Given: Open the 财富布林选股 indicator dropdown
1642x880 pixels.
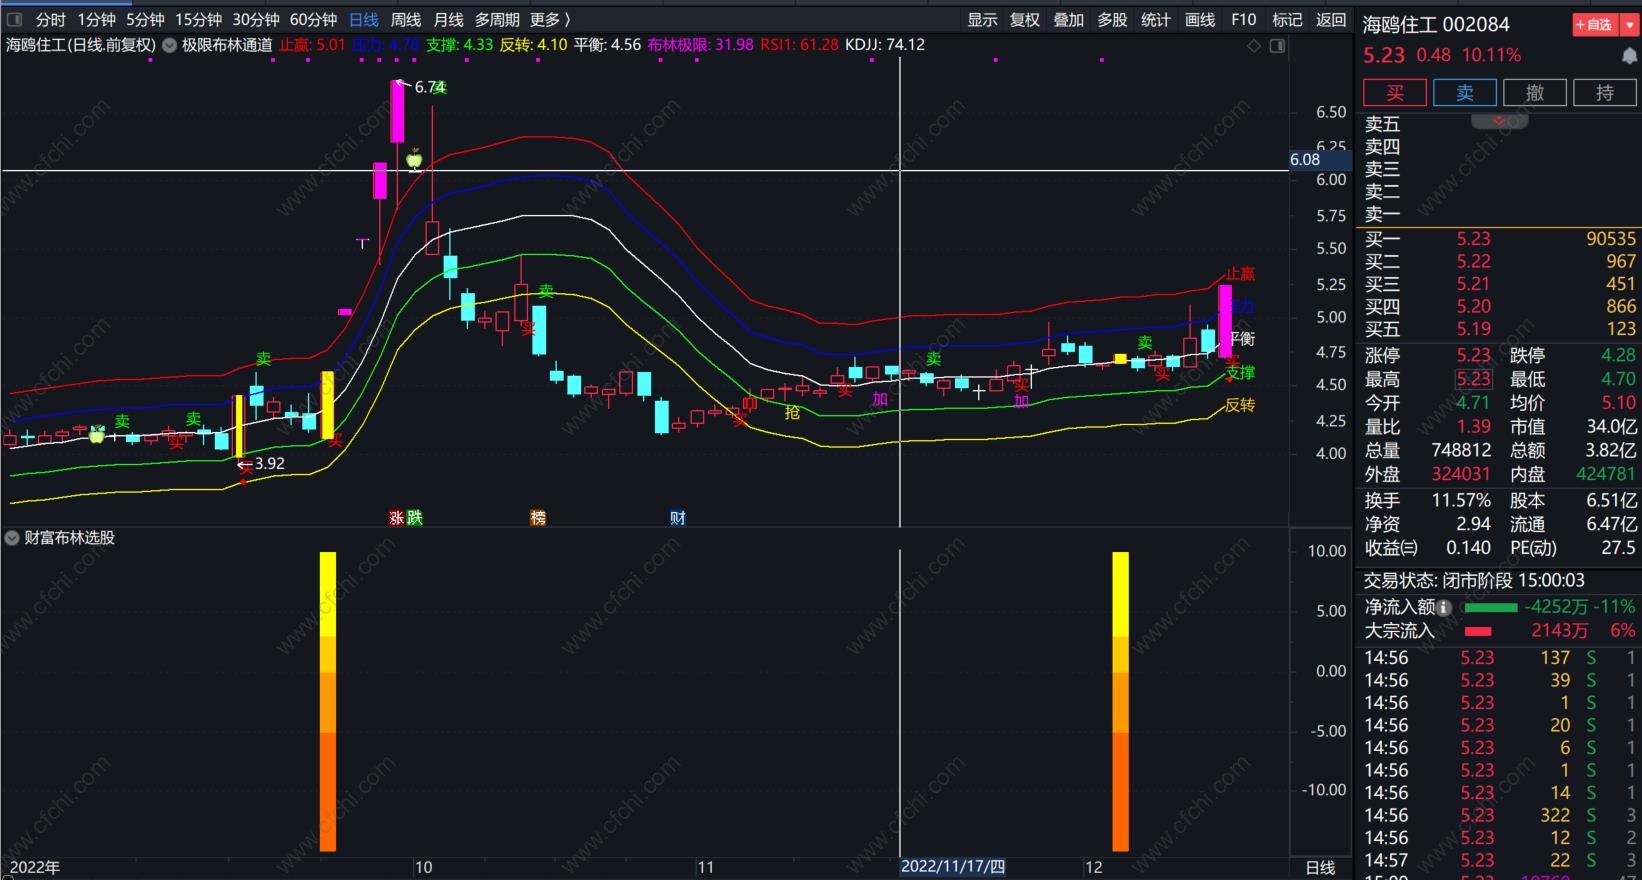Looking at the screenshot, I should pyautogui.click(x=12, y=538).
